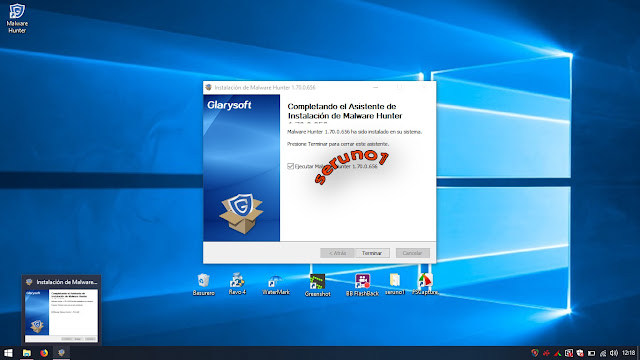Viewport: 640px width, 360px height.
Task: Open the network status tray icon
Action: (603, 353)
